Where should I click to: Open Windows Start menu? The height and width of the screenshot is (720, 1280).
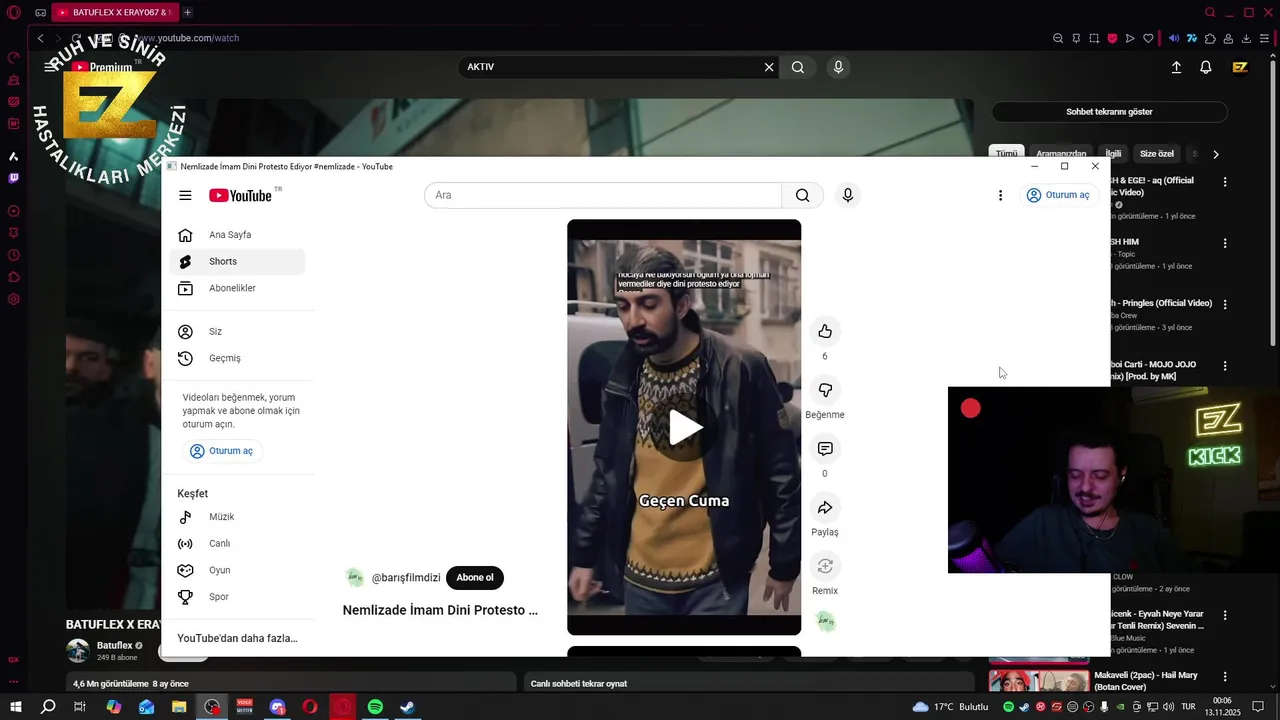click(15, 707)
